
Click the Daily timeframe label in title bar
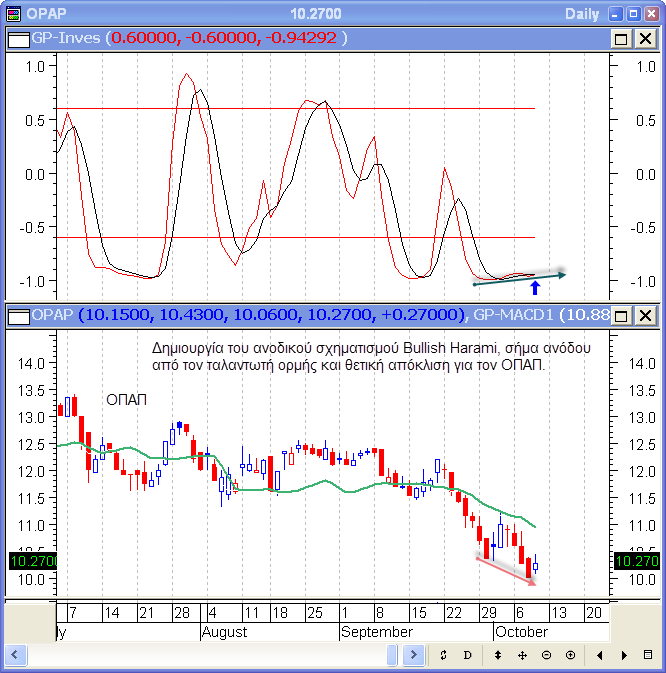click(x=583, y=13)
